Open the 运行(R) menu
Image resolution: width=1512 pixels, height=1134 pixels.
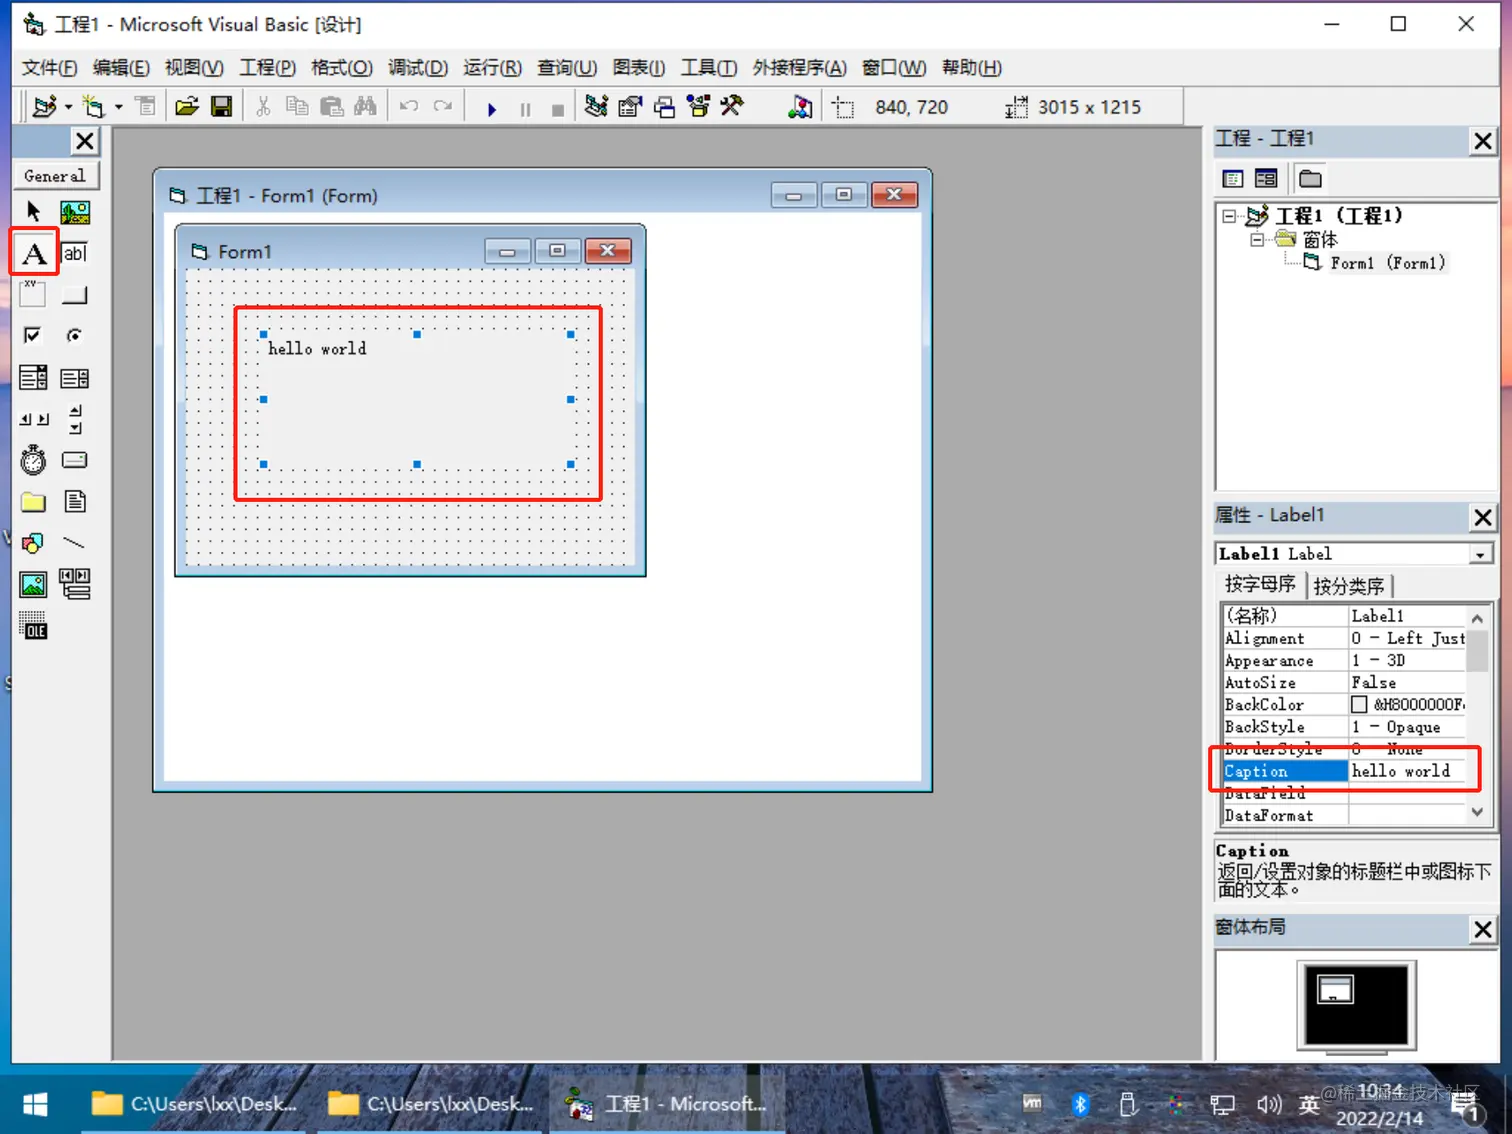(492, 67)
